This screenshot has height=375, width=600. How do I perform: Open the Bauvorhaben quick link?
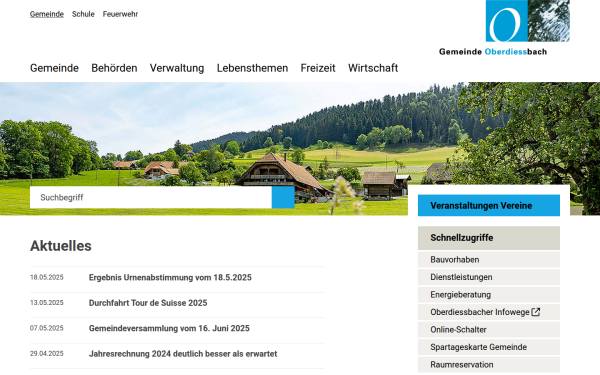(489, 259)
